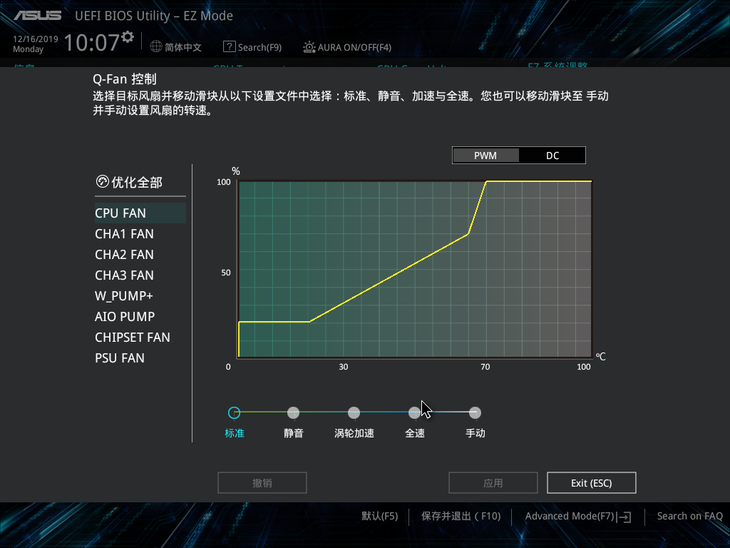This screenshot has height=548, width=730.
Task: Click the globe language icon
Action: click(x=156, y=47)
